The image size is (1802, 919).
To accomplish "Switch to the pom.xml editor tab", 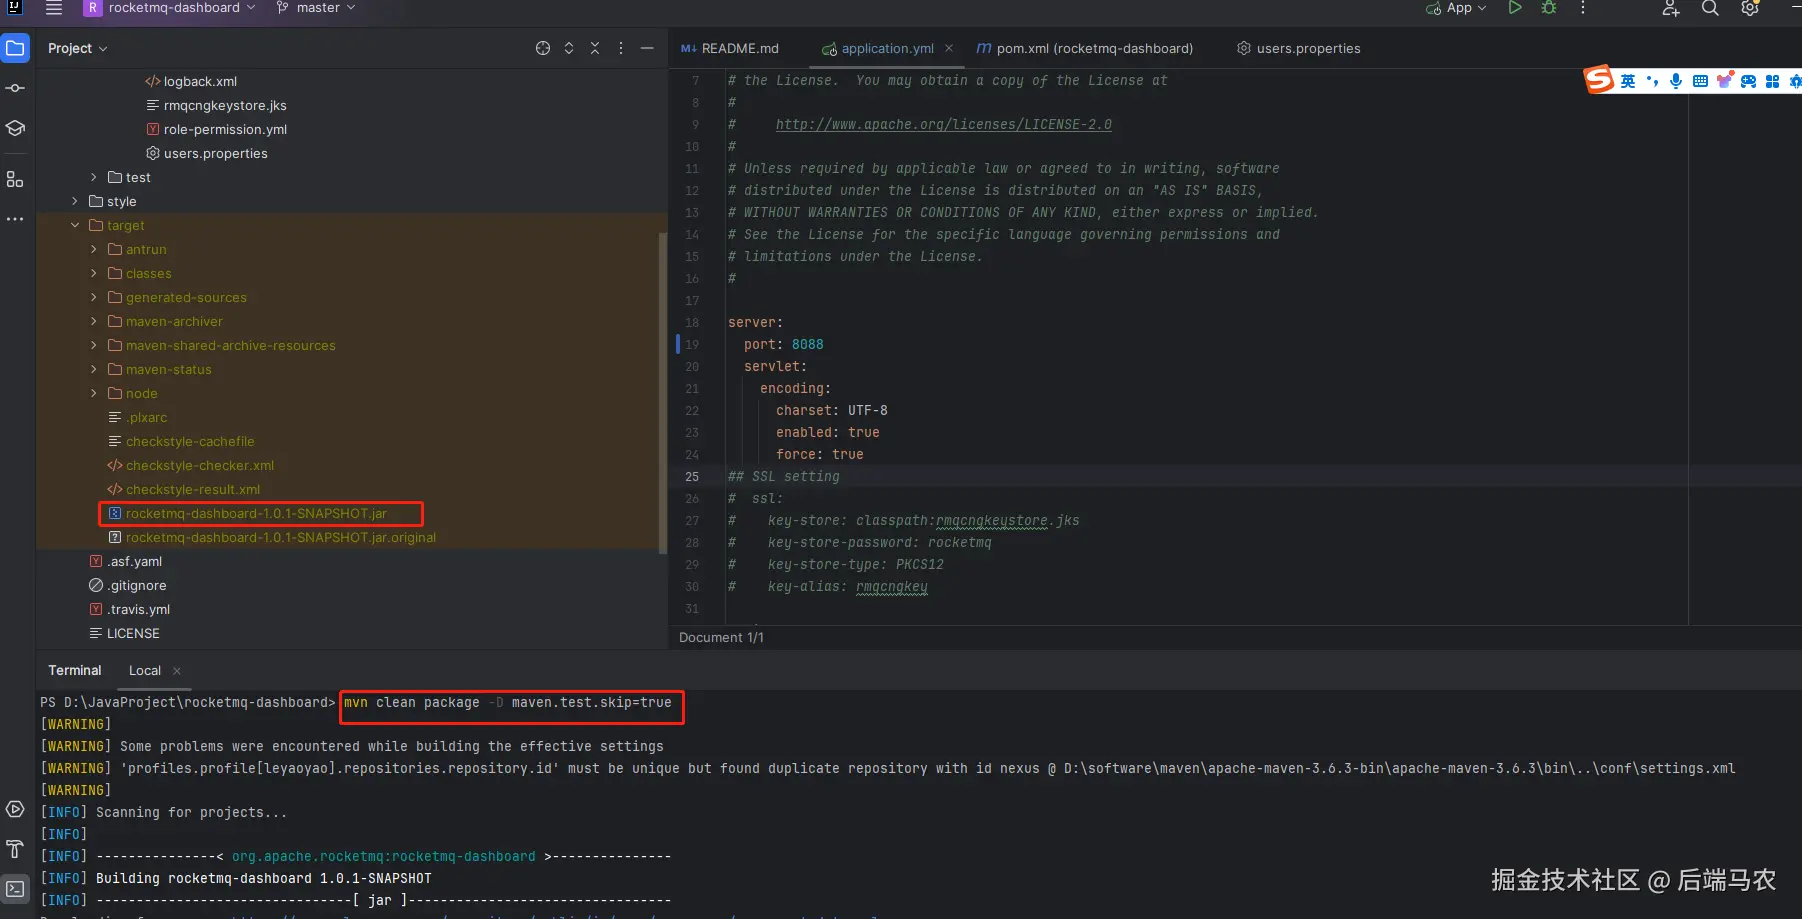I will (1085, 48).
